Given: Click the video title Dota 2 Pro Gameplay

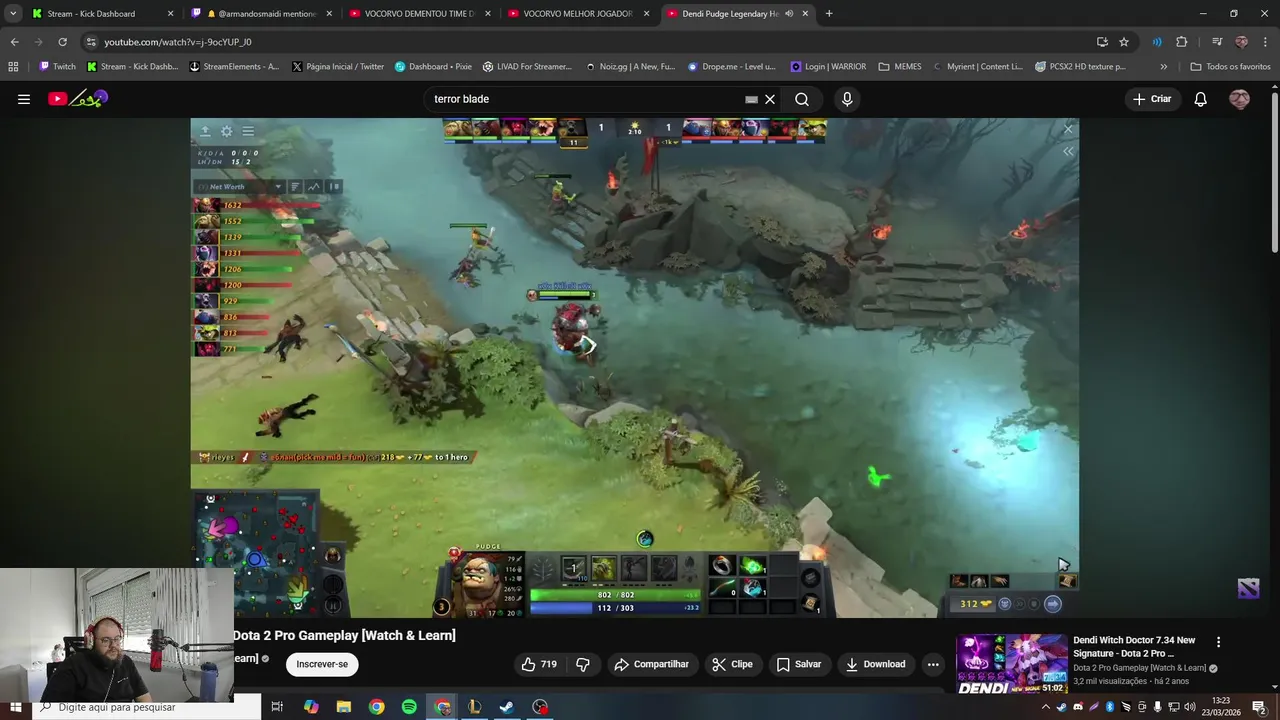Looking at the screenshot, I should tap(344, 635).
